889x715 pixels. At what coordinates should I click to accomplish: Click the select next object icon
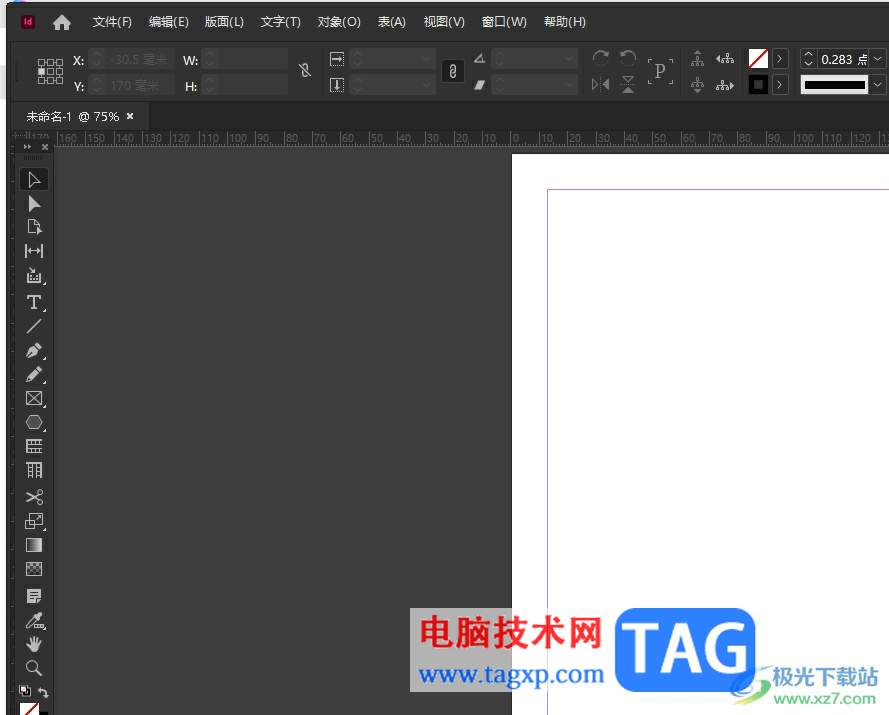tap(725, 85)
